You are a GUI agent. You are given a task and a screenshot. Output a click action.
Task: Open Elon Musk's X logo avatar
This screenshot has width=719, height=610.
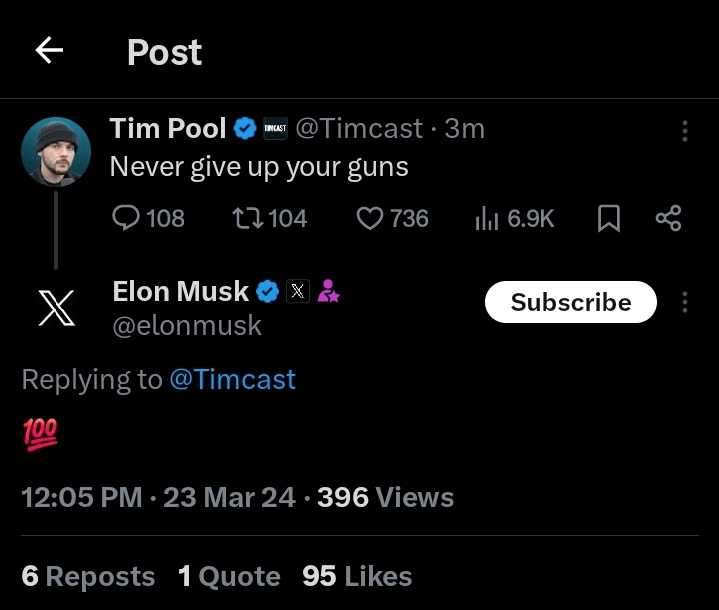(56, 308)
